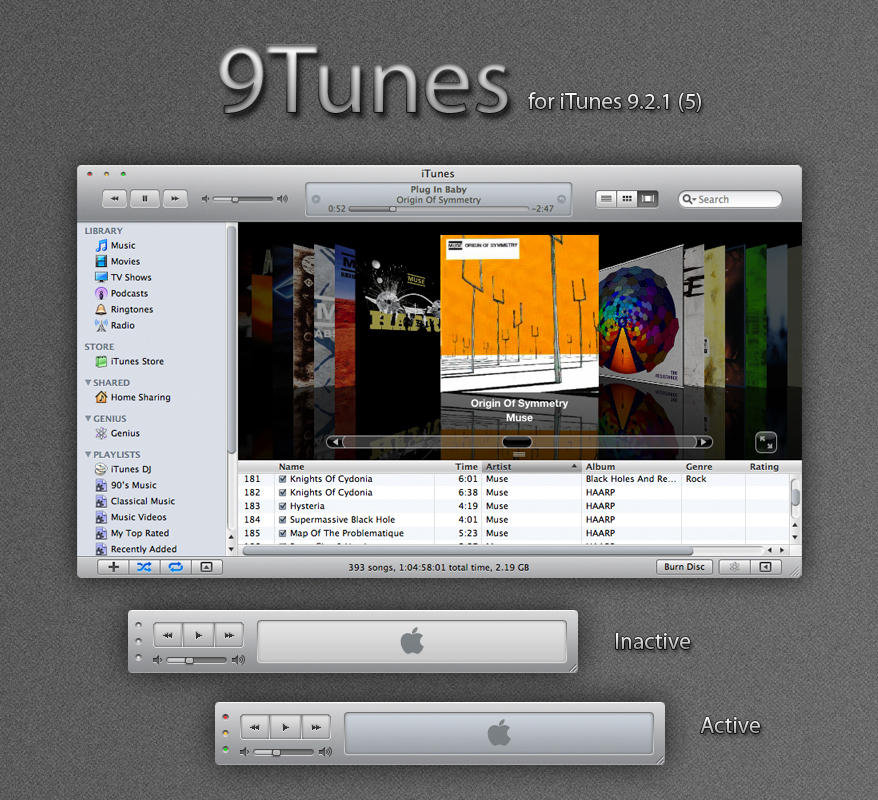Enter full screen Cover Flow
The height and width of the screenshot is (800, 878).
[765, 442]
